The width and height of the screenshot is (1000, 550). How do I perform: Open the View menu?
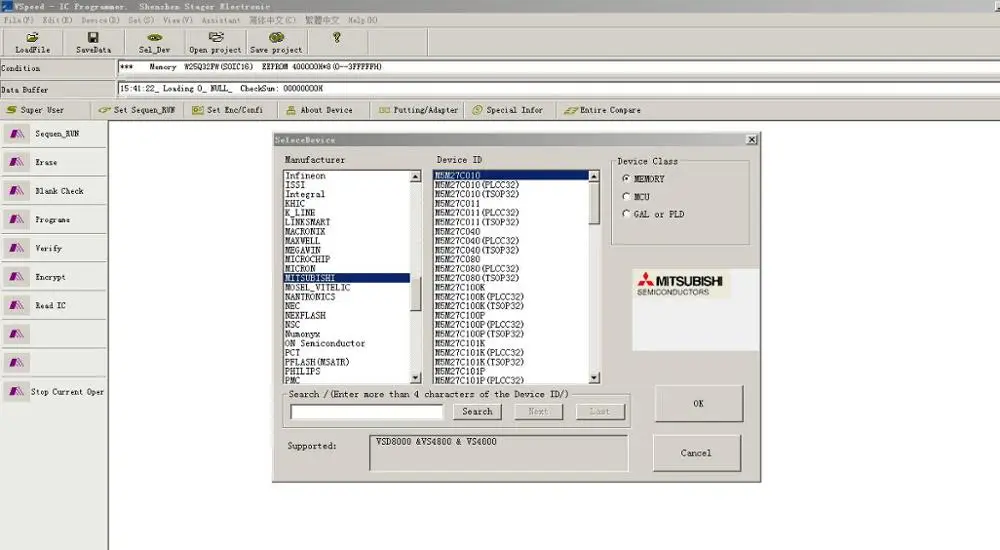177,20
